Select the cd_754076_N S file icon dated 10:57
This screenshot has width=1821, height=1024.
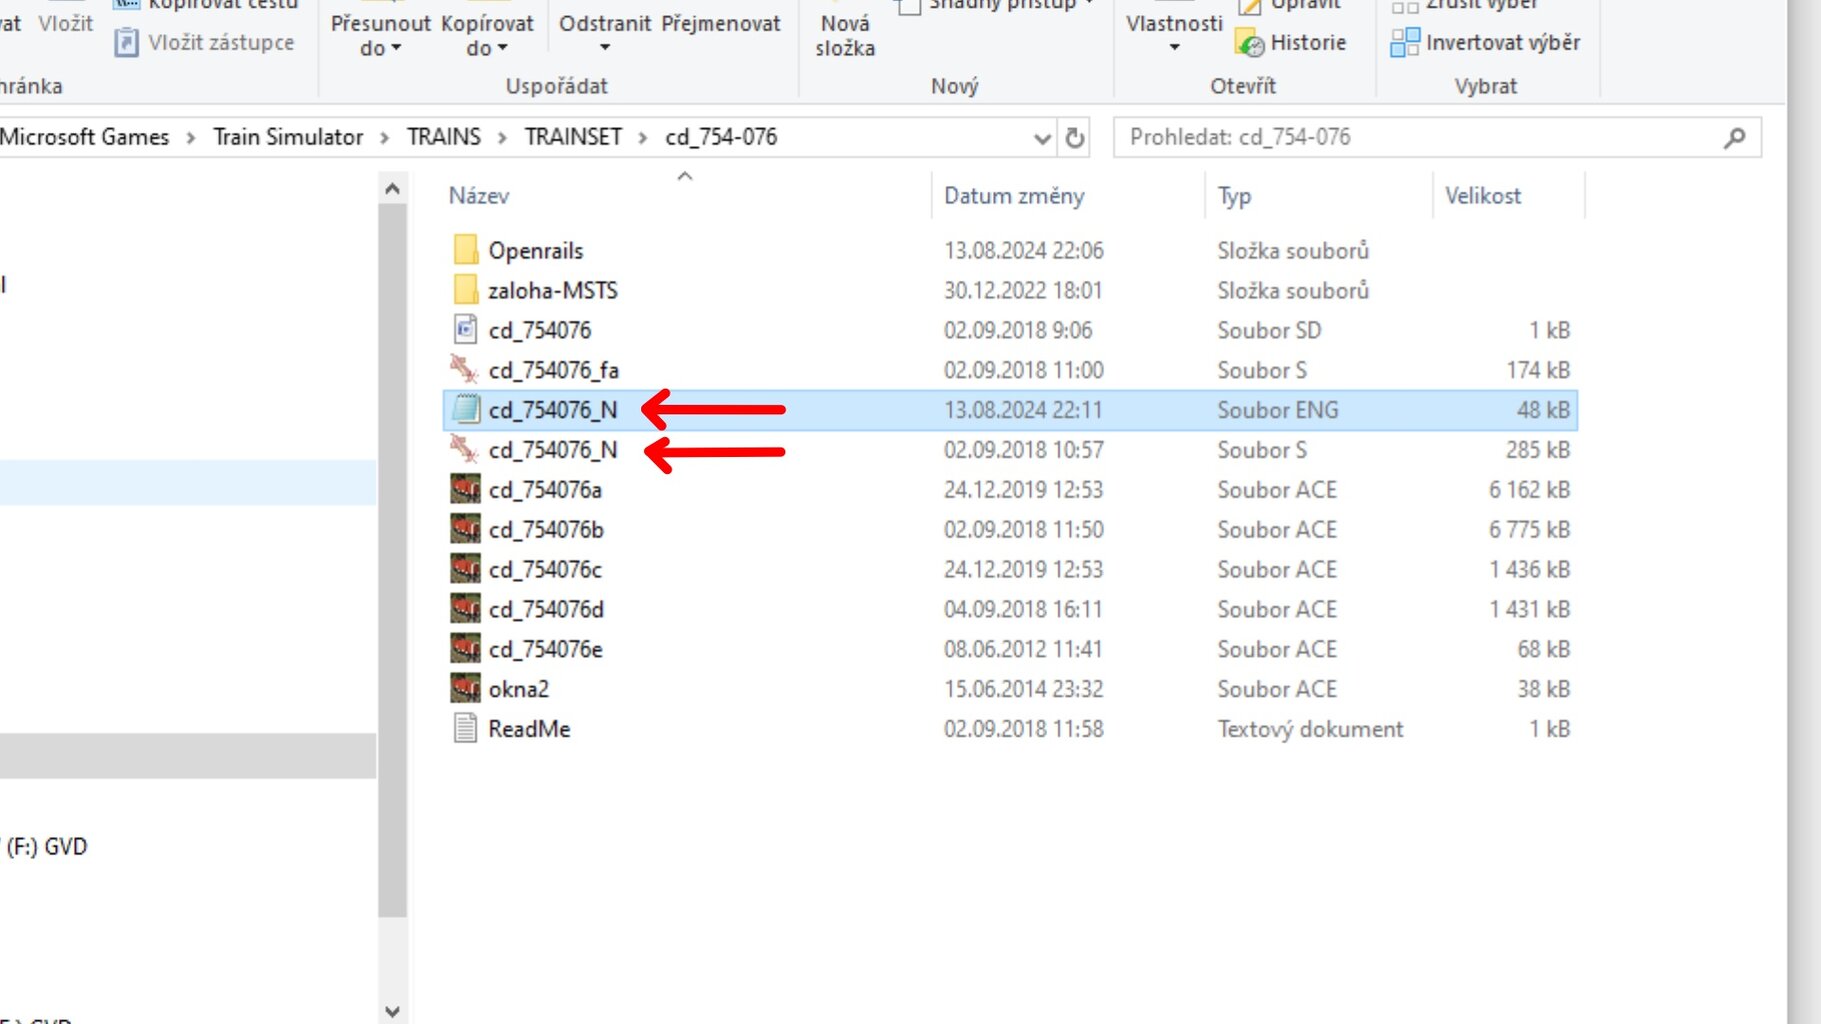[465, 450]
